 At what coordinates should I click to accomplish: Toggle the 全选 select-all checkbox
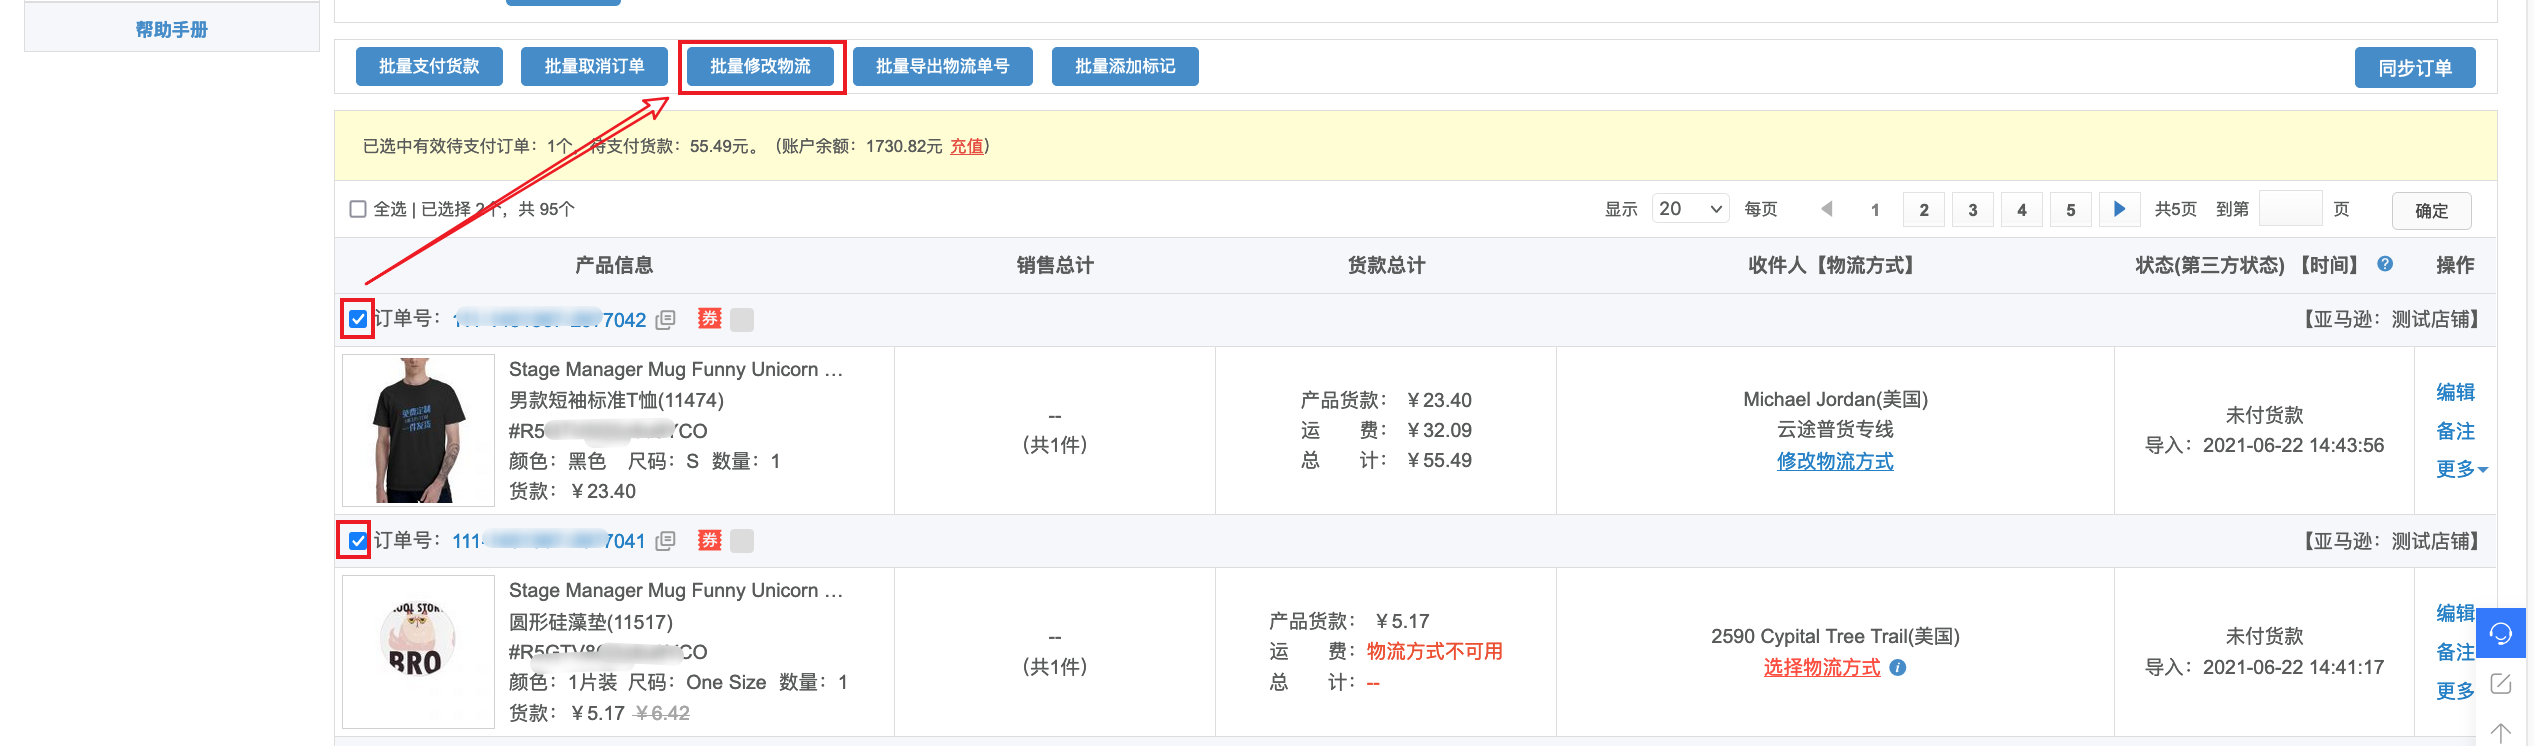click(358, 209)
